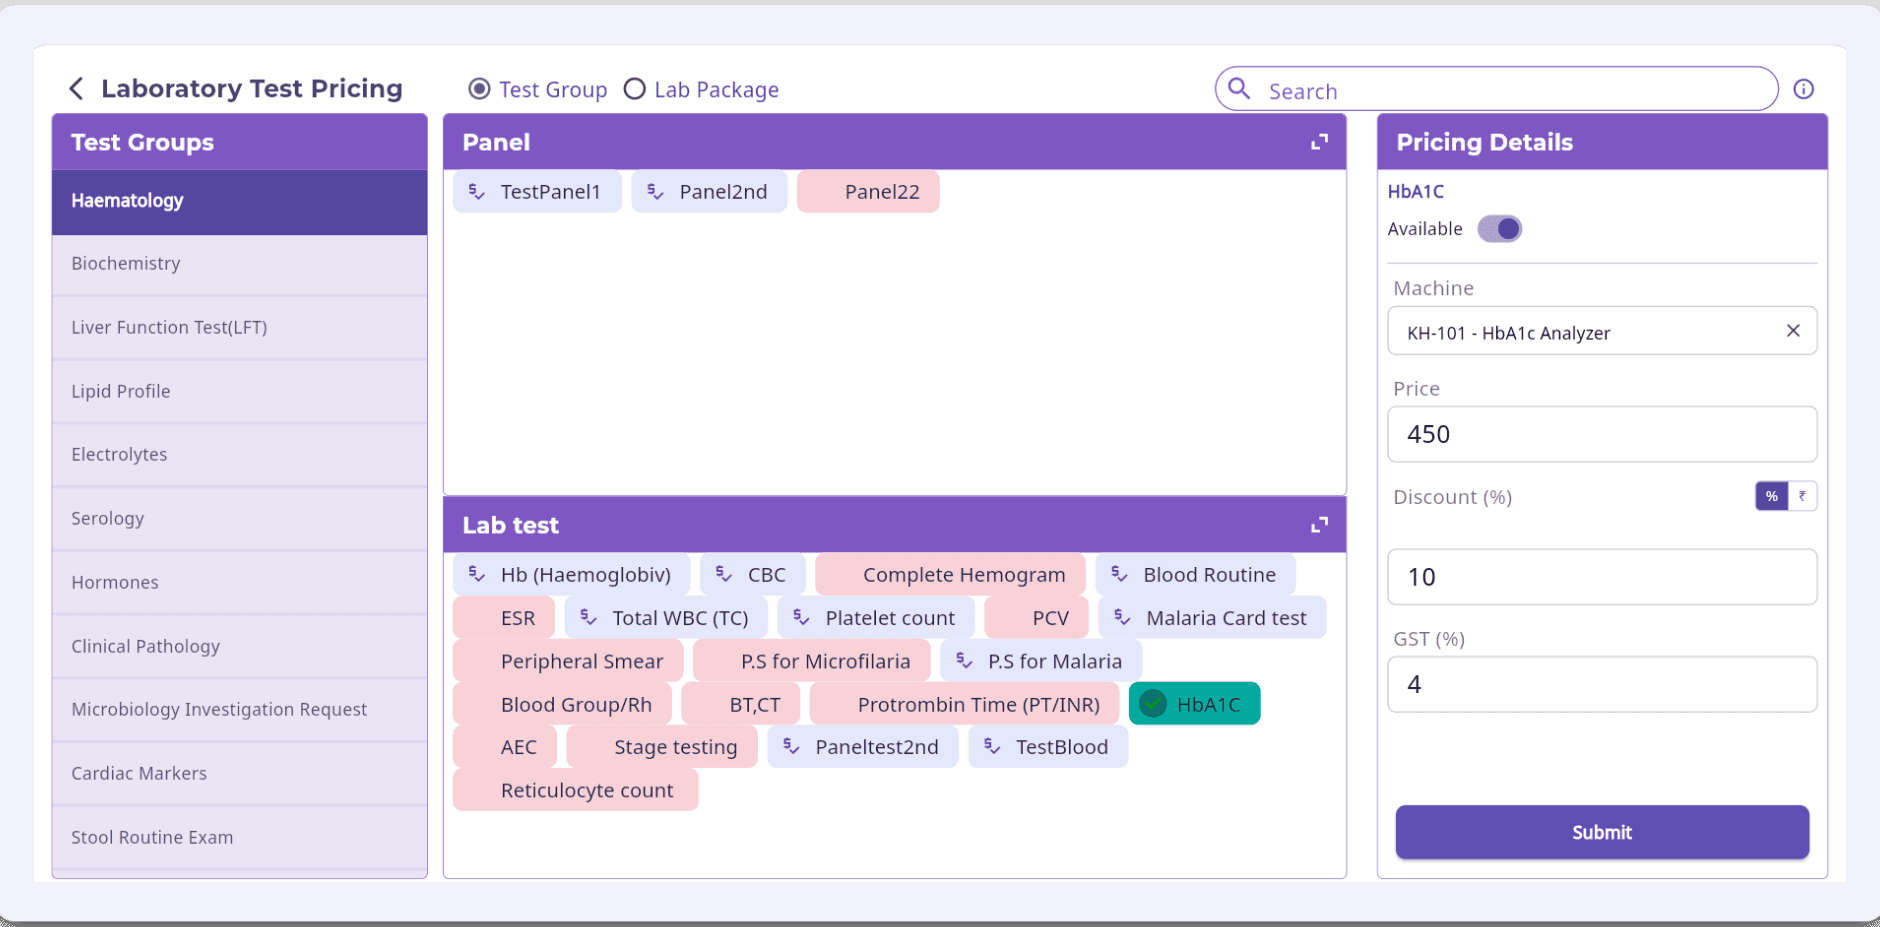Screen dimensions: 1880x927
Task: Pick the PCV lab test chip
Action: click(x=1036, y=617)
